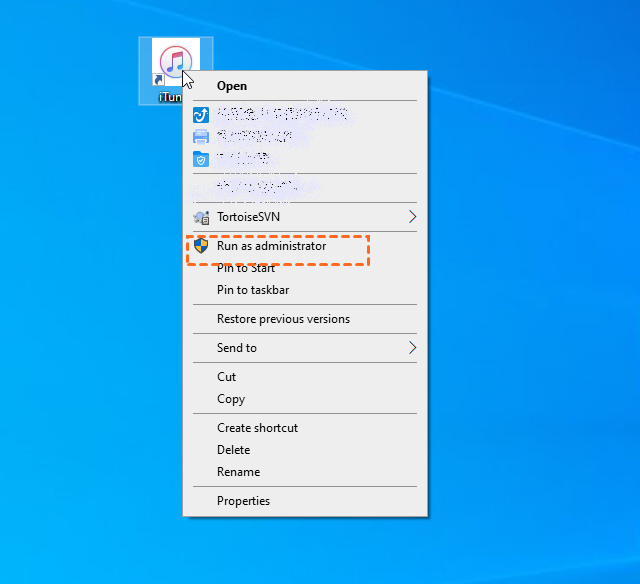
Task: Click Restore previous versions
Action: click(283, 319)
